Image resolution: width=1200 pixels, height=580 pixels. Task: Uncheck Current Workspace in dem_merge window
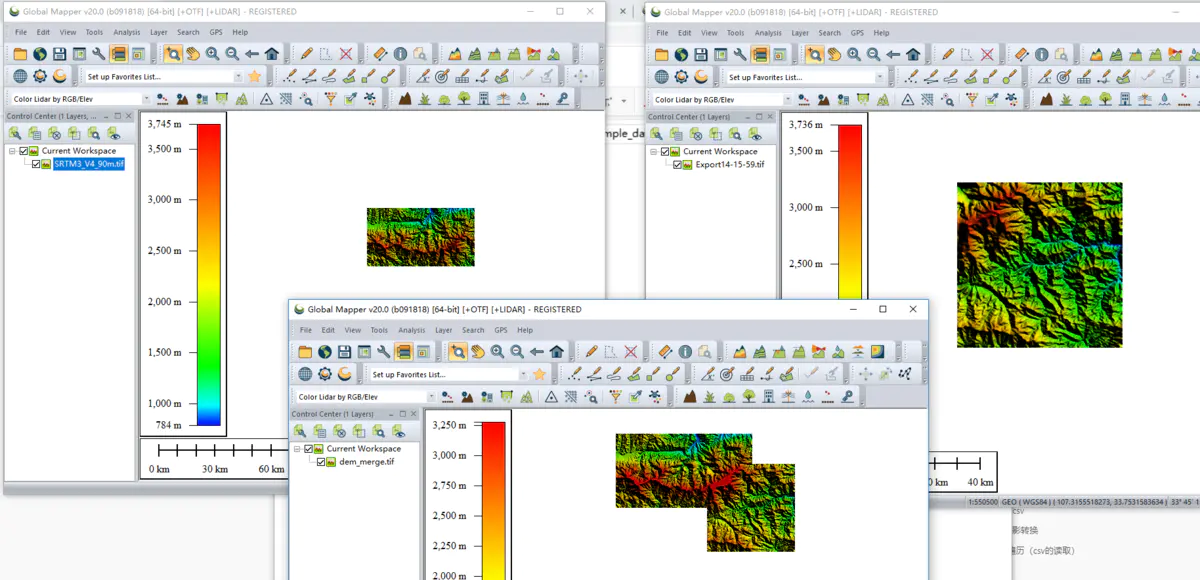[309, 449]
